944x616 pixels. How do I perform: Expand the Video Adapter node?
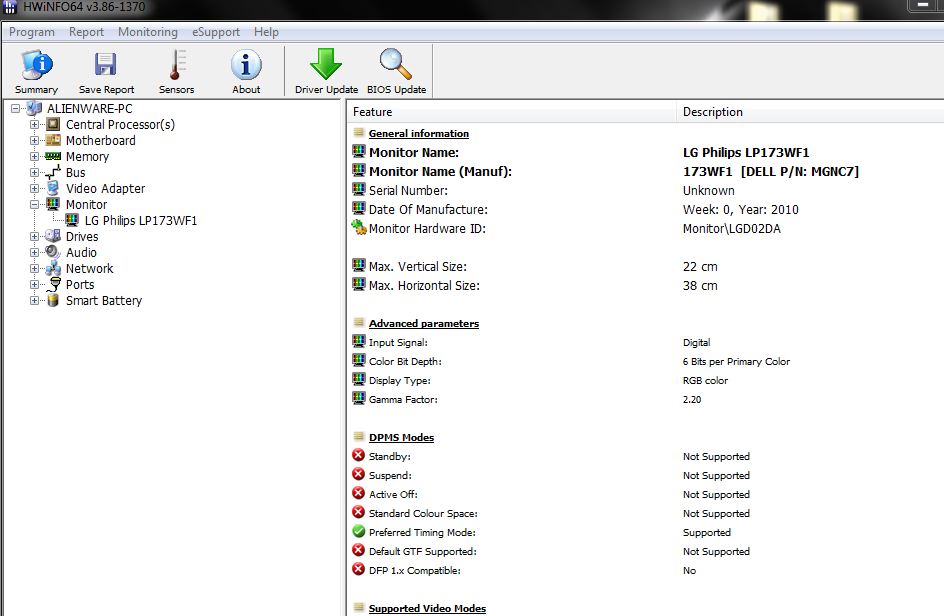pyautogui.click(x=34, y=188)
